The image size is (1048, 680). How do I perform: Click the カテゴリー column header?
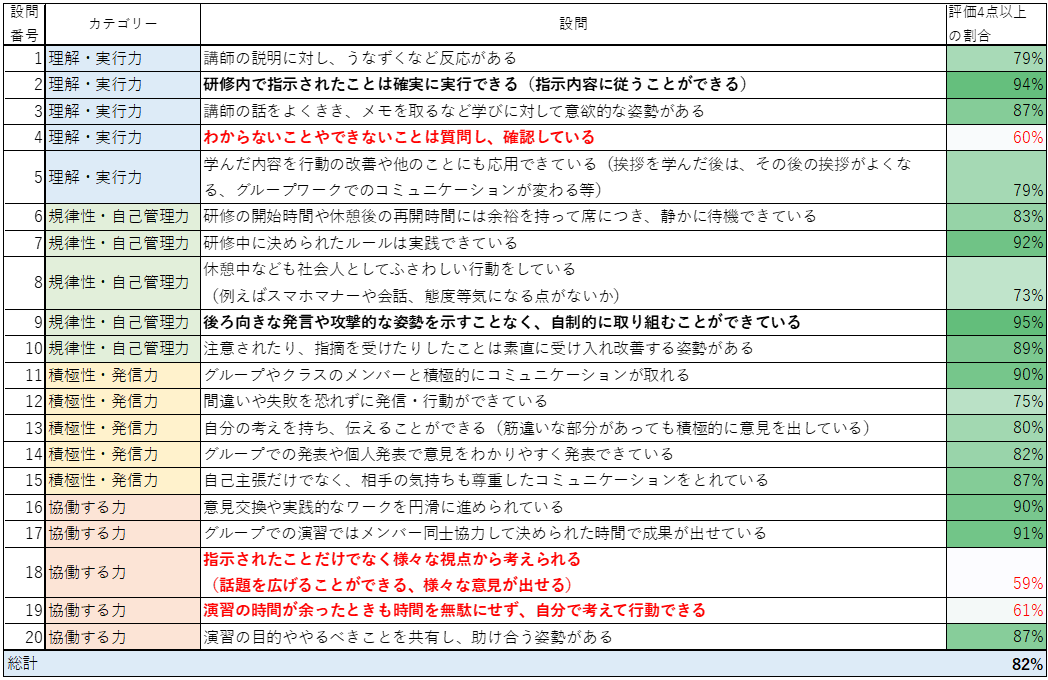tap(123, 24)
